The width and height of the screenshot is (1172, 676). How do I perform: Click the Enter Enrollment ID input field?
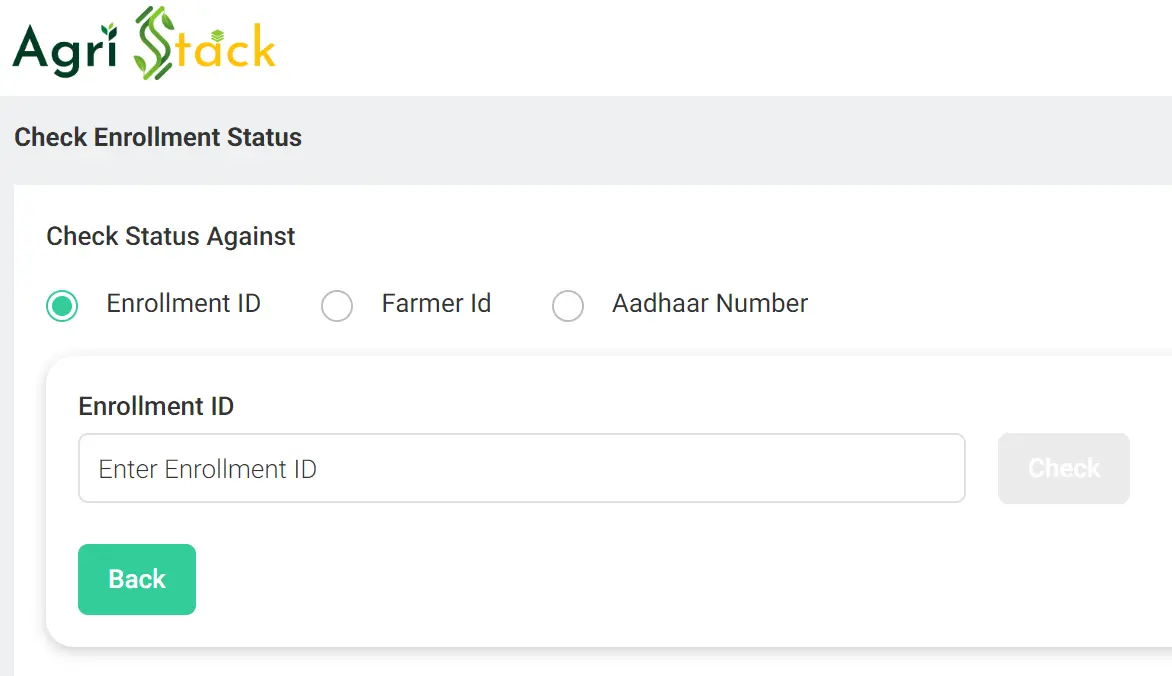pyautogui.click(x=521, y=468)
